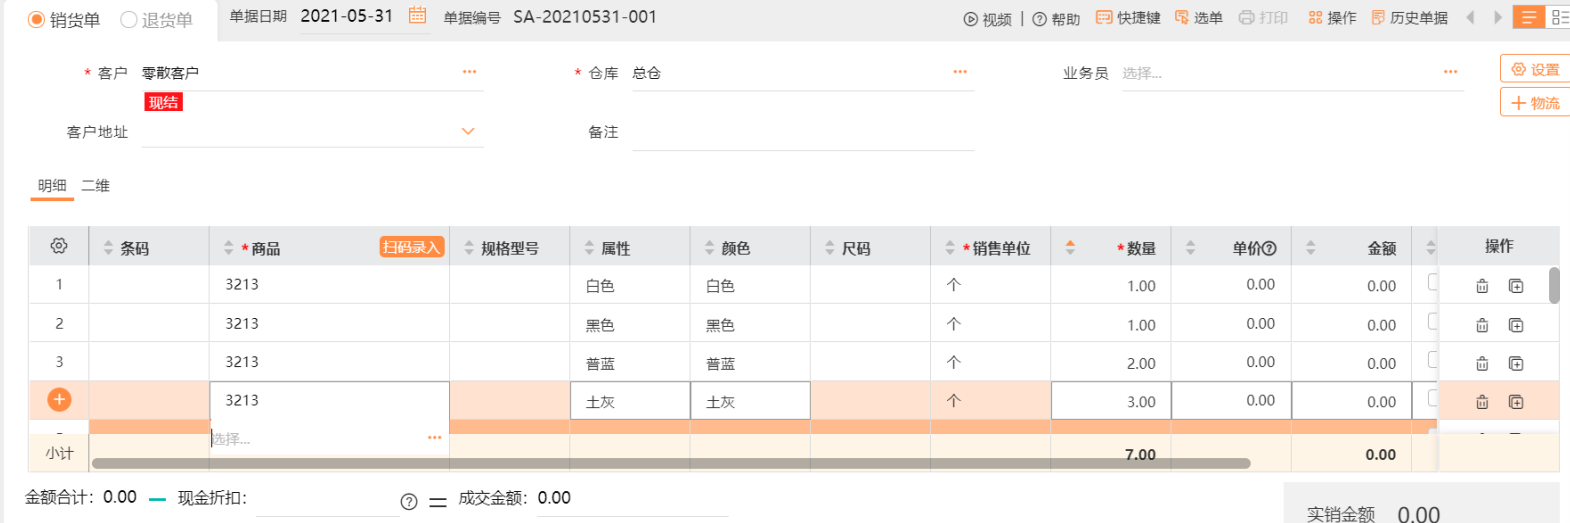Screen dimensions: 1570x523
Task: Toggle checkbox in row 2 黑色
Action: 1433,322
